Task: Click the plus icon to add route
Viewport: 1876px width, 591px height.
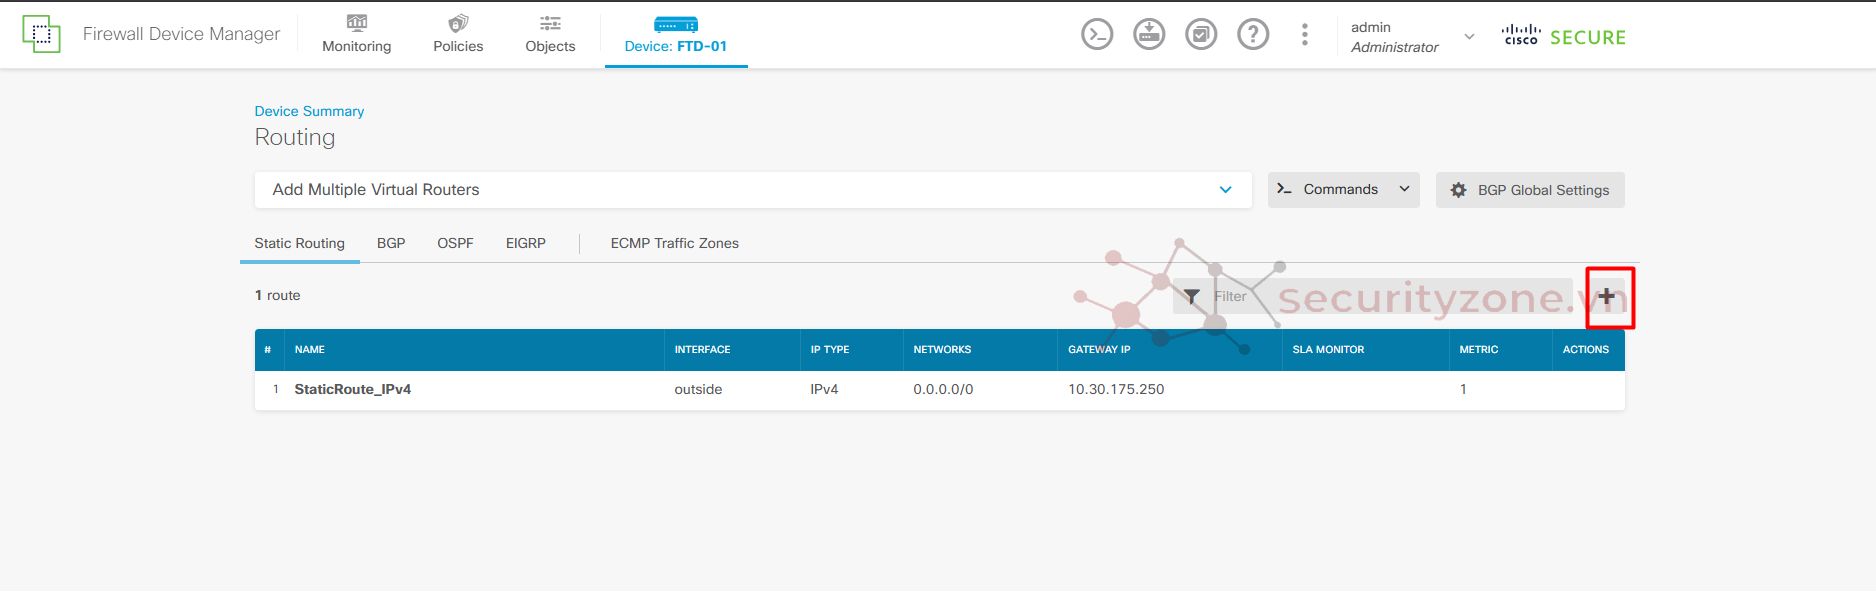Action: [1606, 296]
